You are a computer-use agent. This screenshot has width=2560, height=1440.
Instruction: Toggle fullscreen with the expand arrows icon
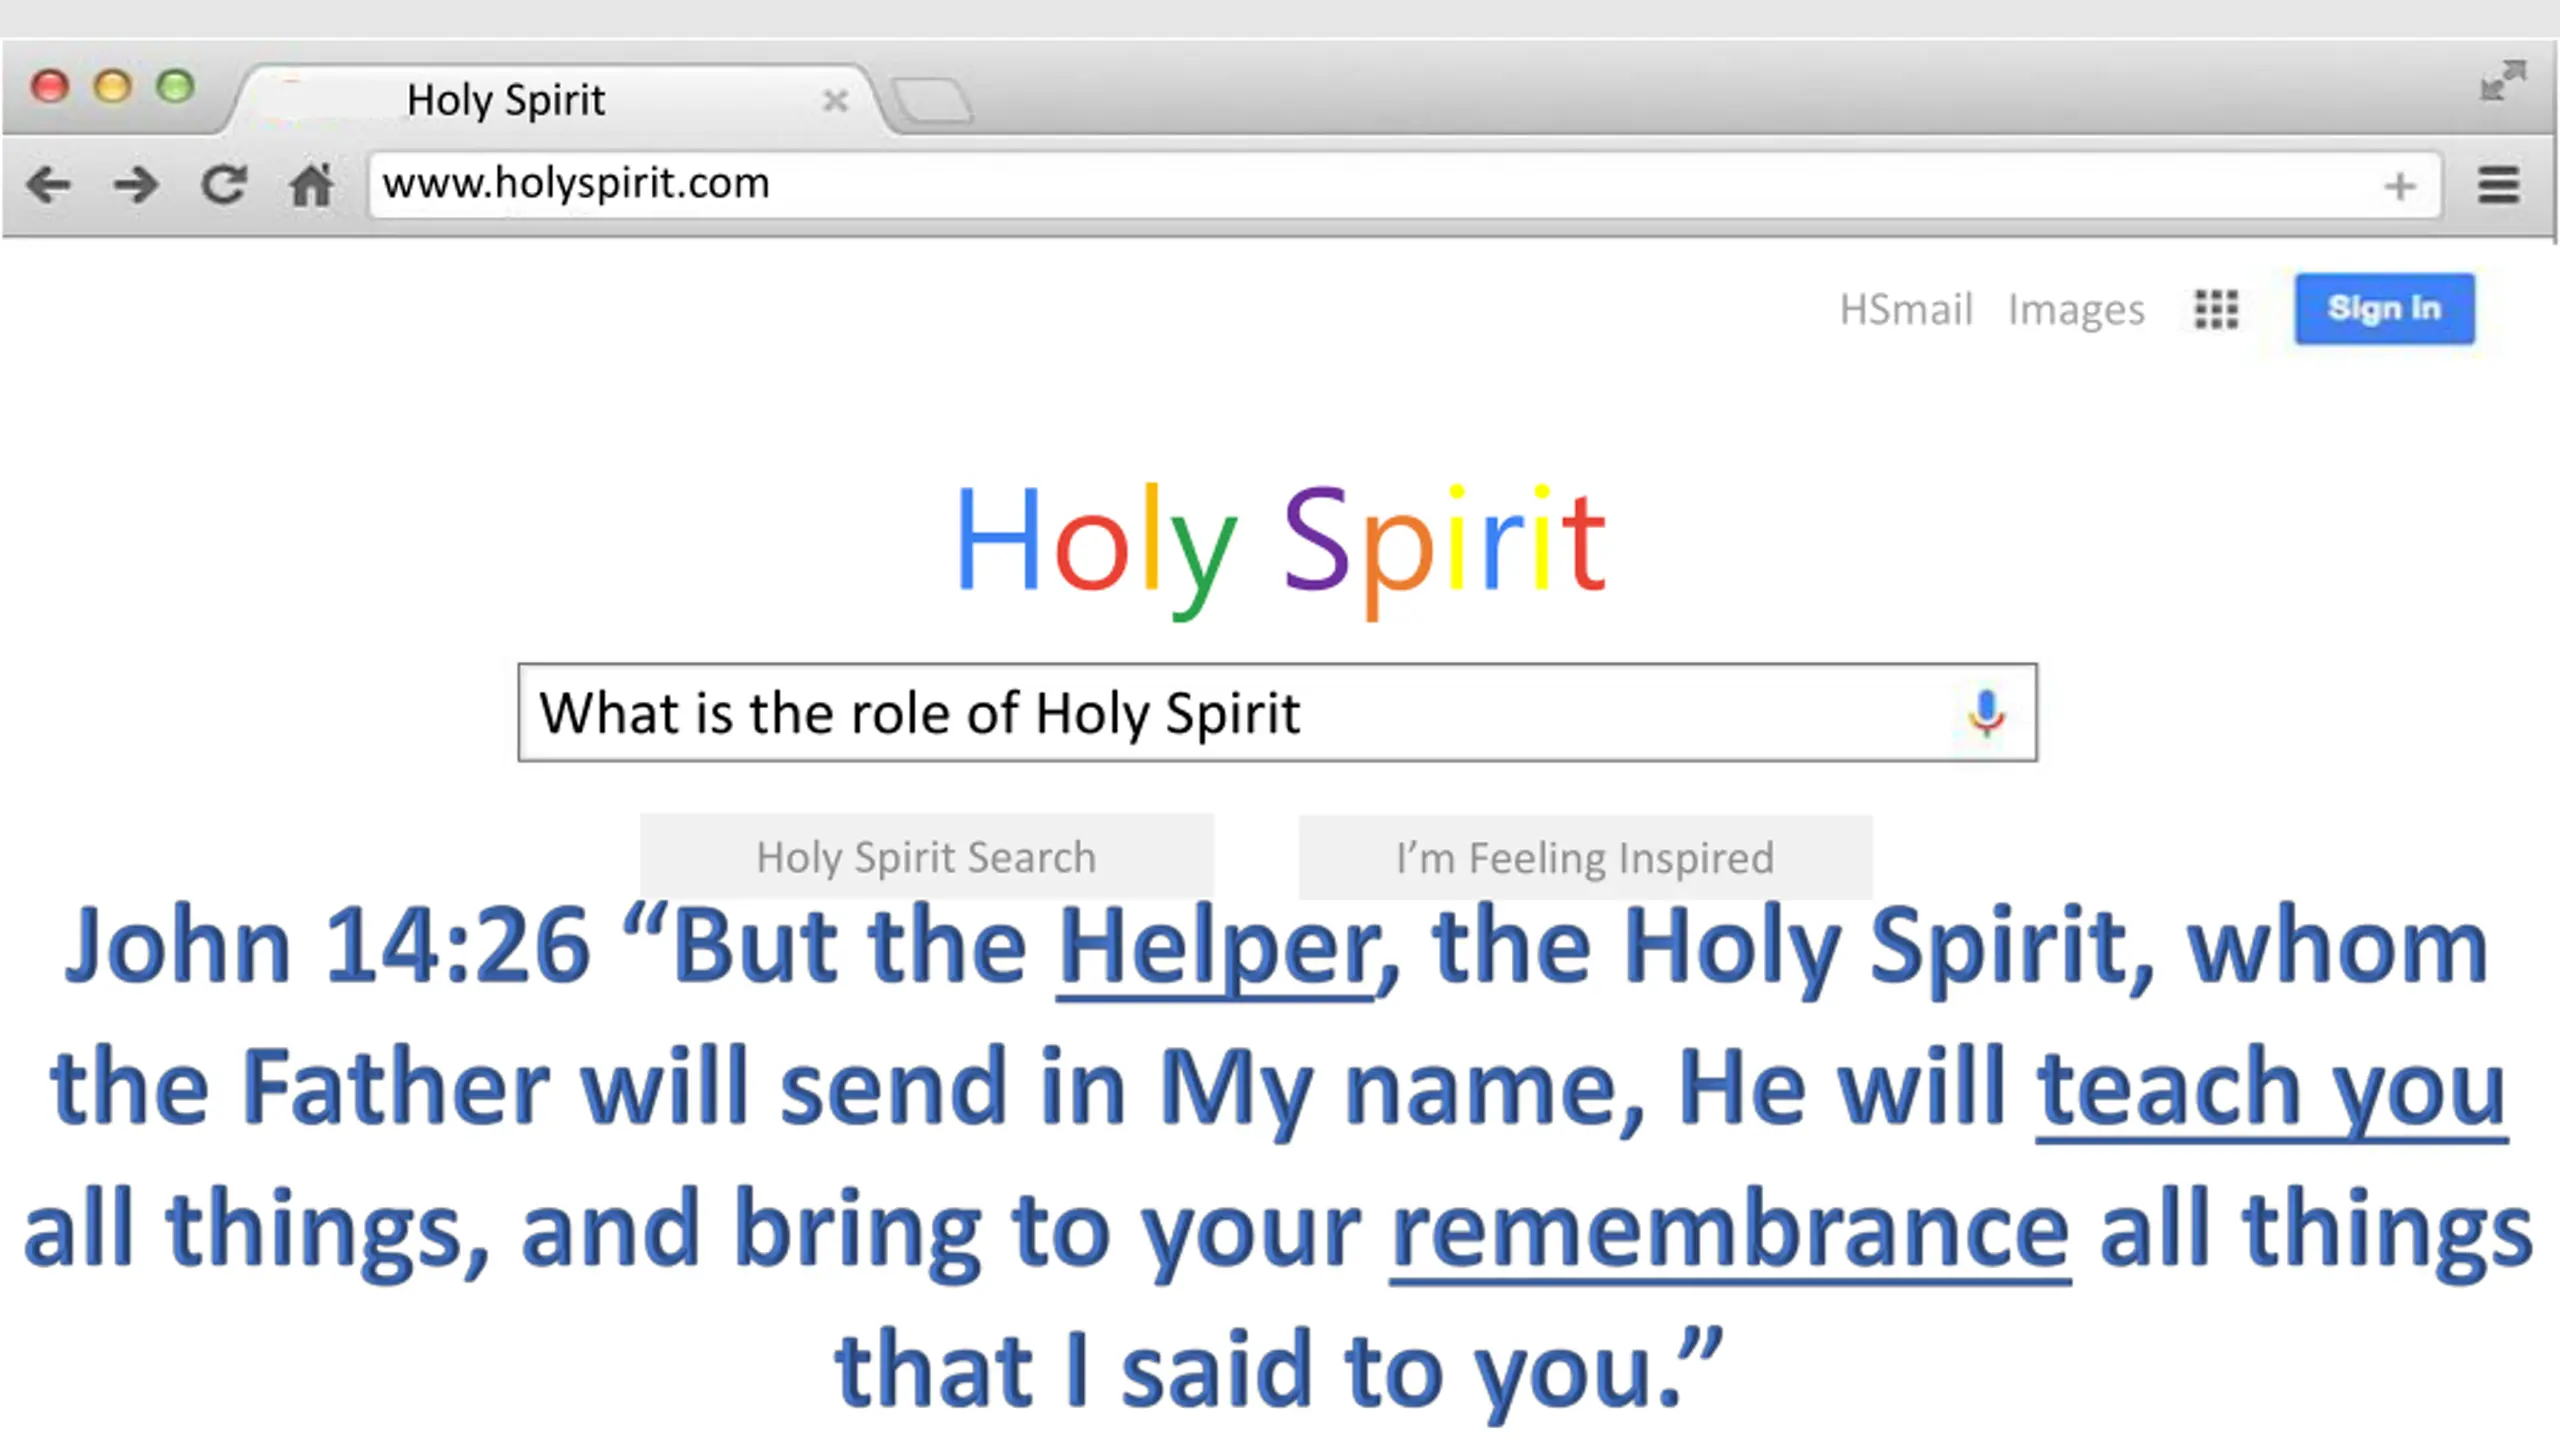2503,81
